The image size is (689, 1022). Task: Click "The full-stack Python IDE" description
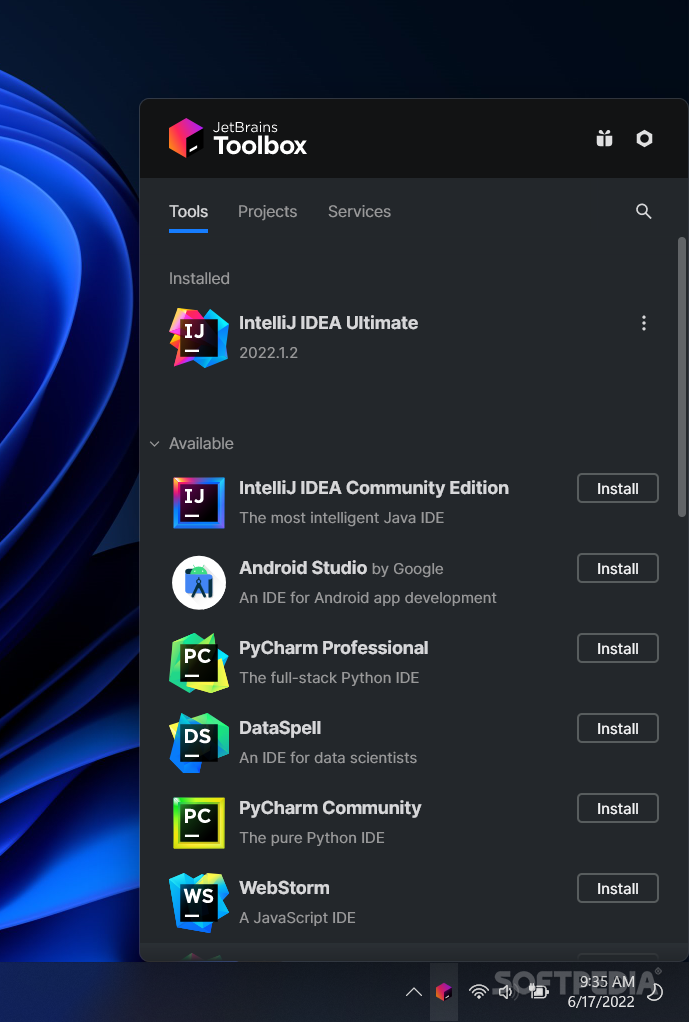[x=329, y=678]
